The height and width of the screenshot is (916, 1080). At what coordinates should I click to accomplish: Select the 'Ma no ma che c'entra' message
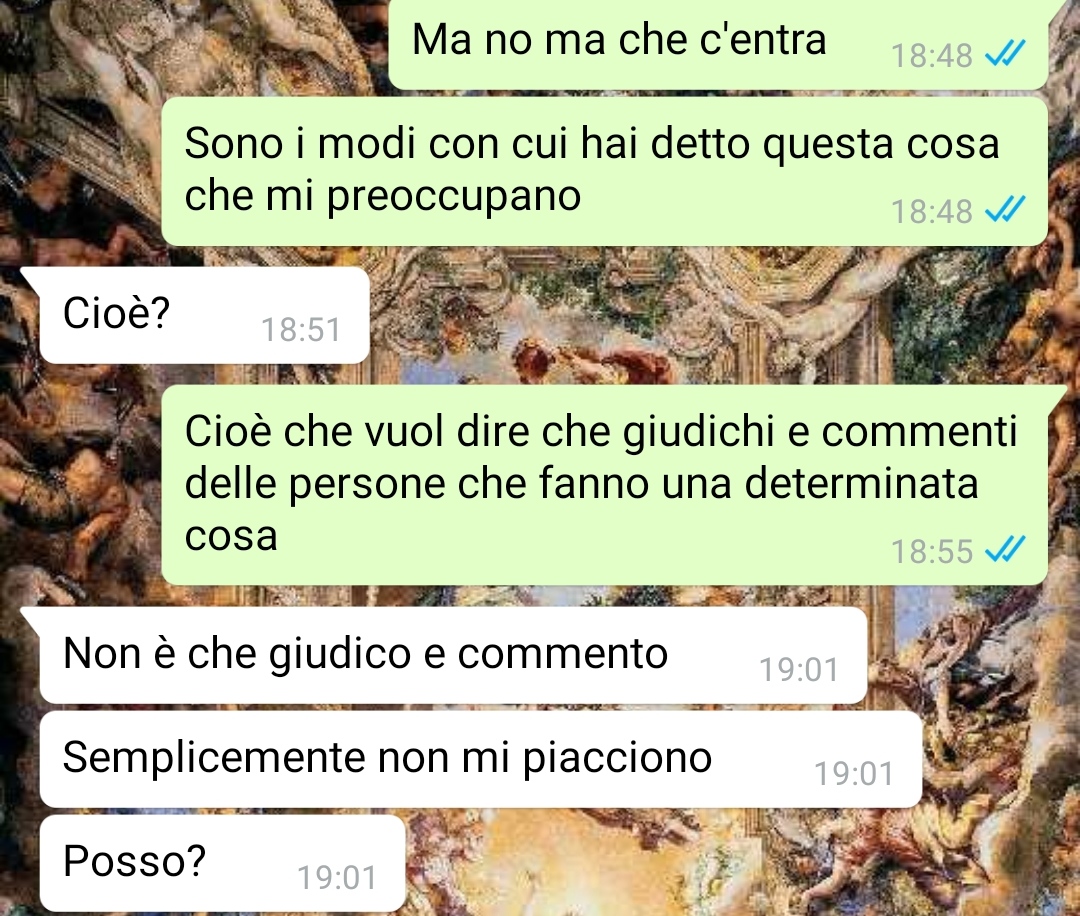tap(718, 44)
